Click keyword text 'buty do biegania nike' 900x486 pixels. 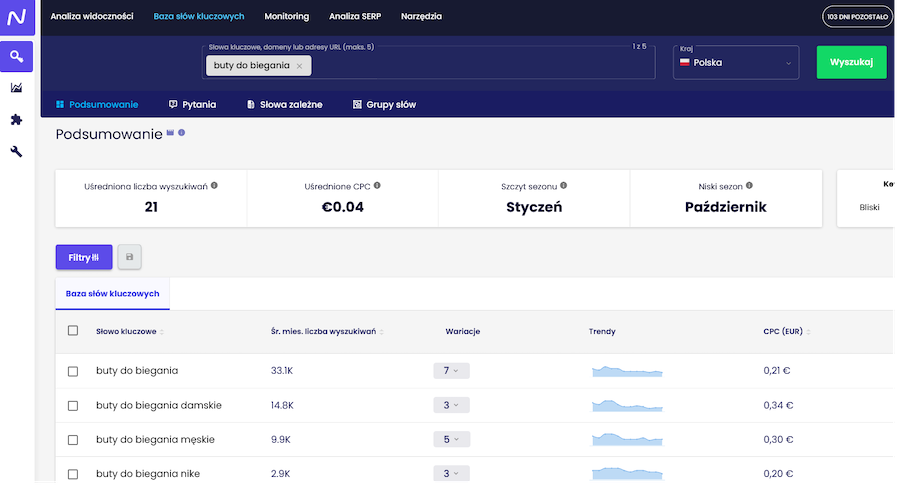pyautogui.click(x=148, y=473)
